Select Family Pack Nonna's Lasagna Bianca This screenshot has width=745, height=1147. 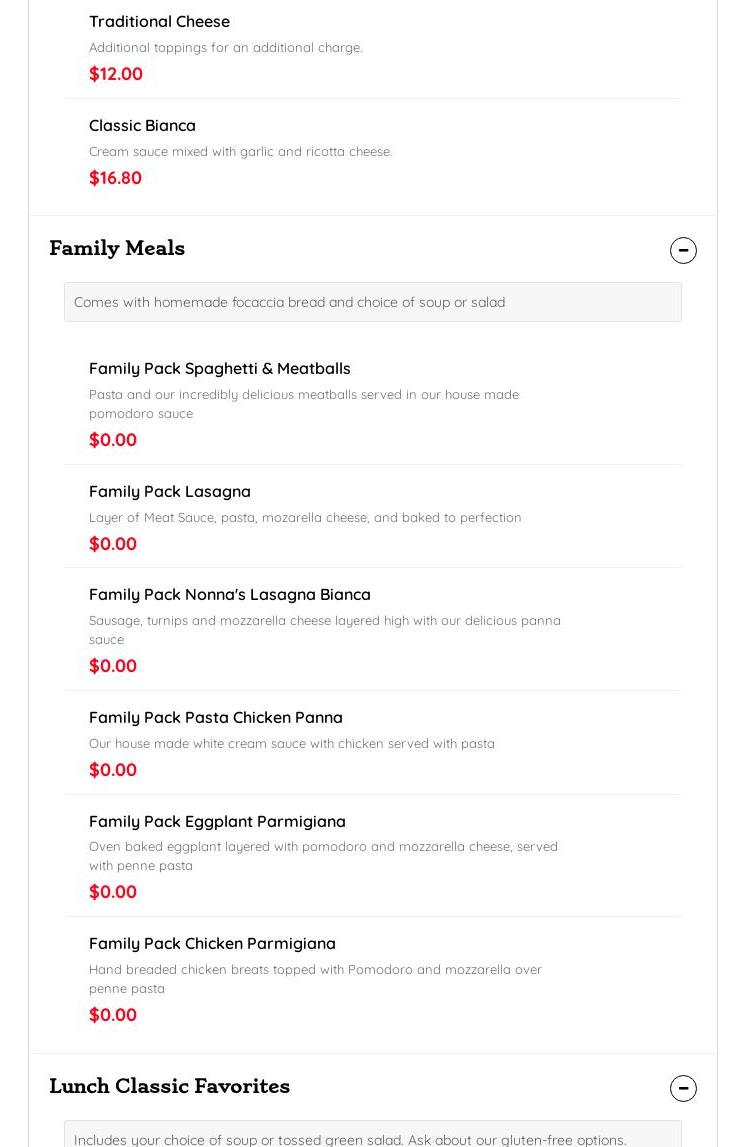tap(230, 594)
